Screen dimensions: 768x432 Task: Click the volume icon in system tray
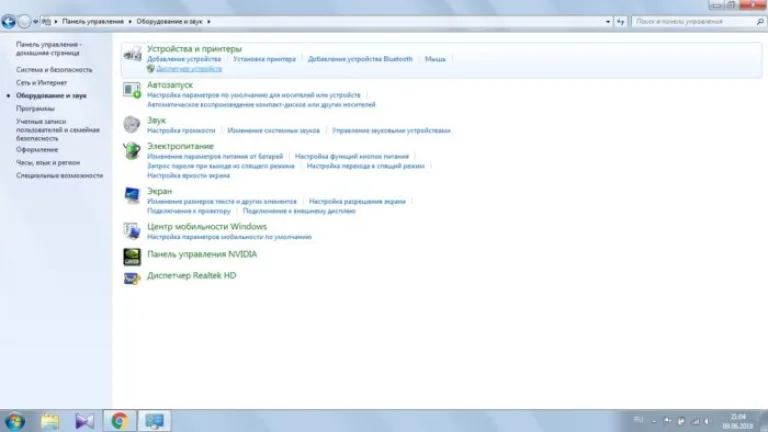click(708, 421)
